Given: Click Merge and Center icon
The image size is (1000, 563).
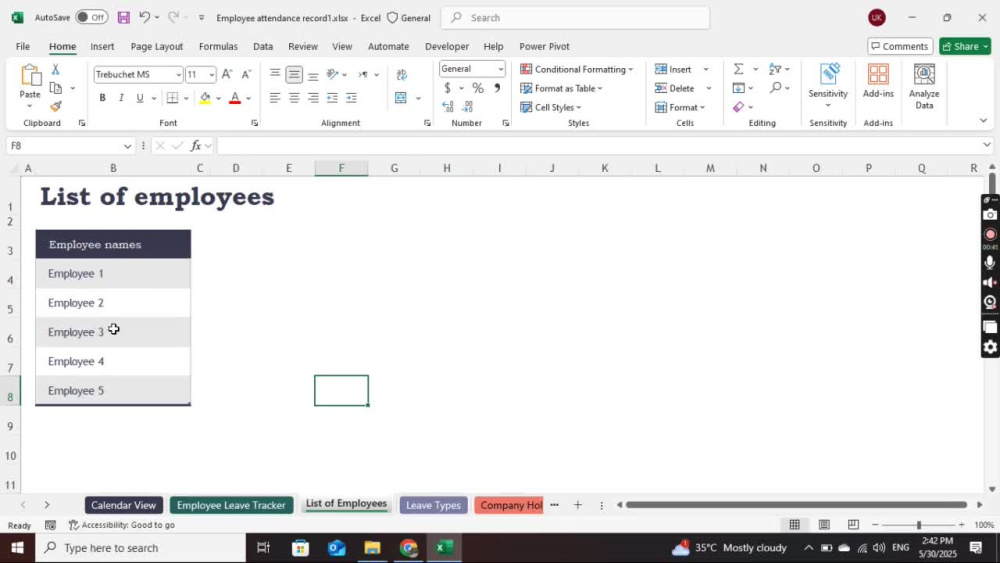Looking at the screenshot, I should point(401,98).
